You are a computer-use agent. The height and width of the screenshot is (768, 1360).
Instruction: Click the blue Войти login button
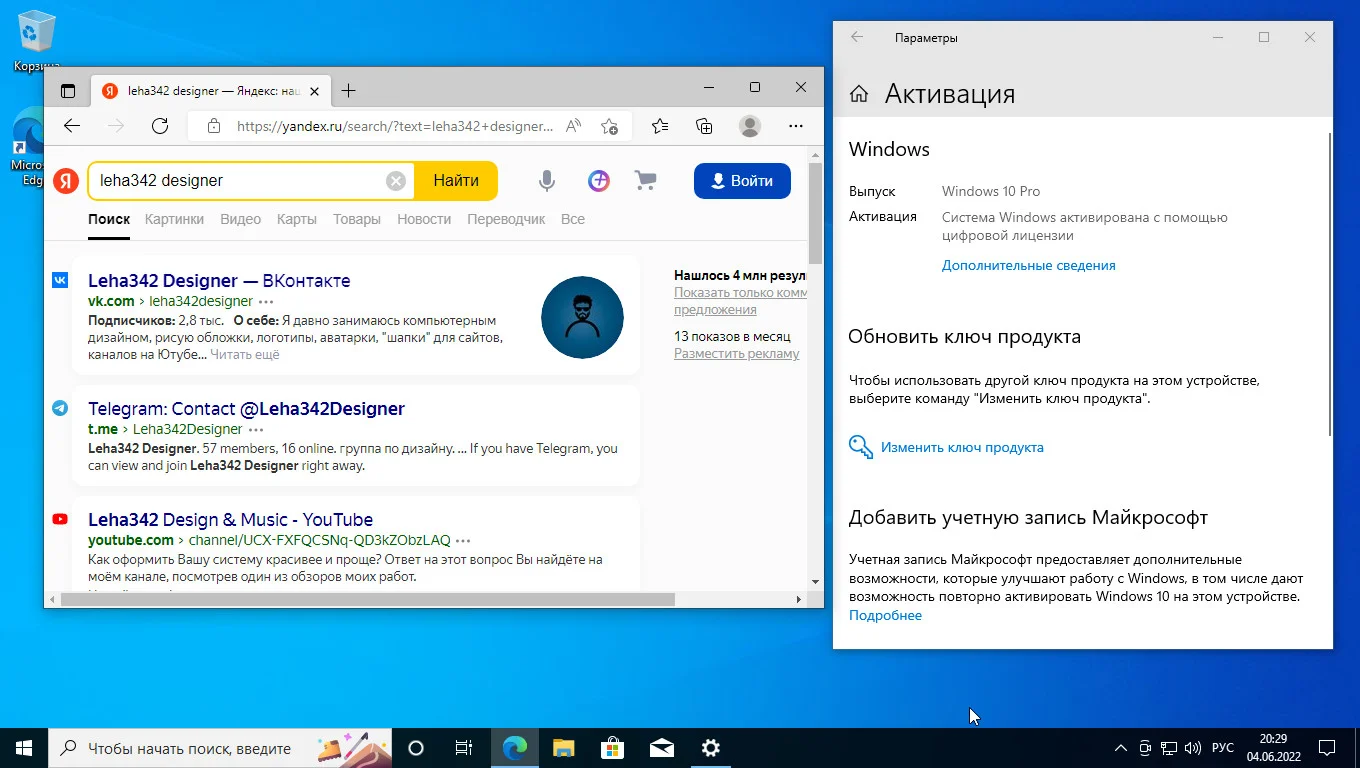coord(742,181)
